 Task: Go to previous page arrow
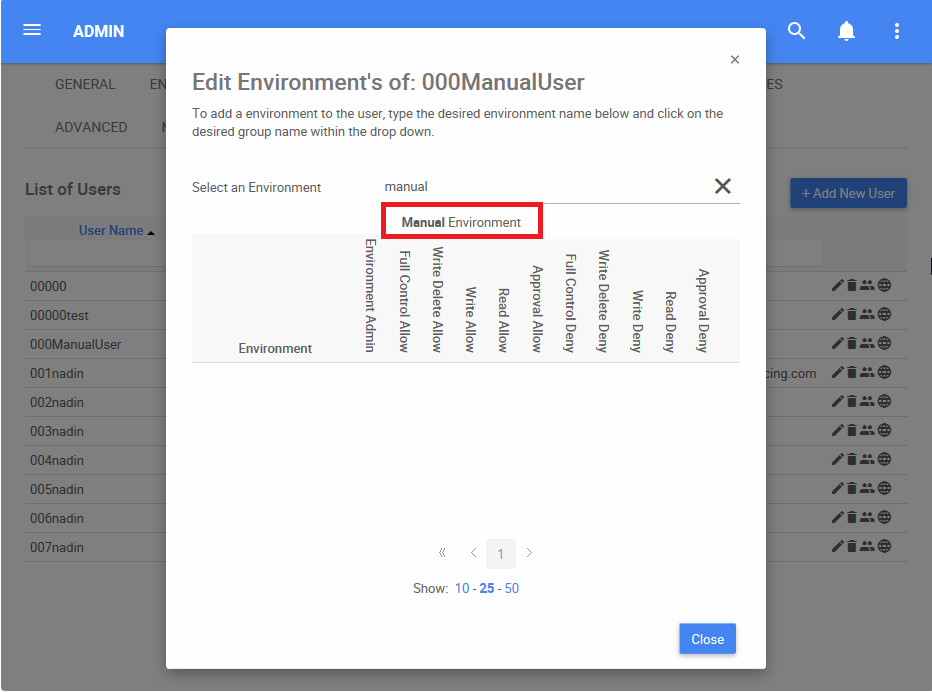[473, 553]
